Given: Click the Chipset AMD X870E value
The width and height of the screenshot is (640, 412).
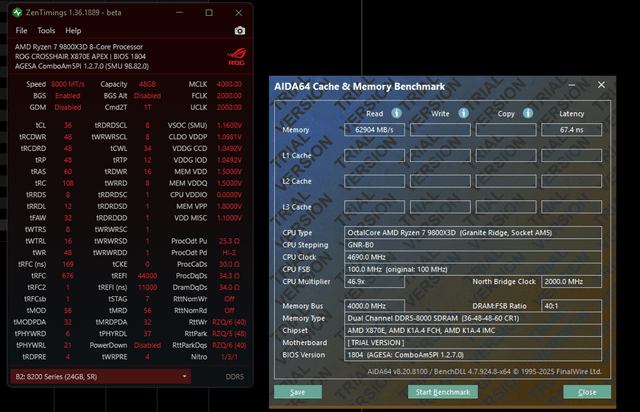Looking at the screenshot, I should pyautogui.click(x=473, y=330).
